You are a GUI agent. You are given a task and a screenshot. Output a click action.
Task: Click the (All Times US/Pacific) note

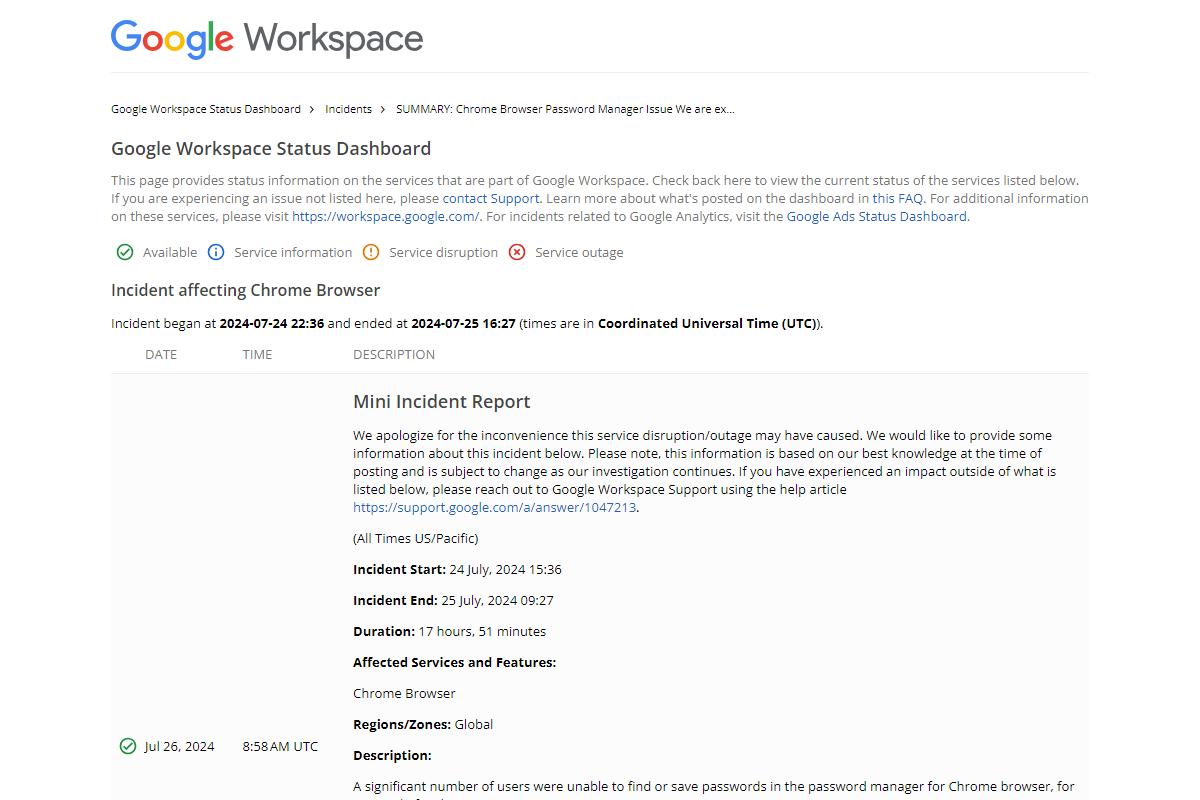[415, 538]
